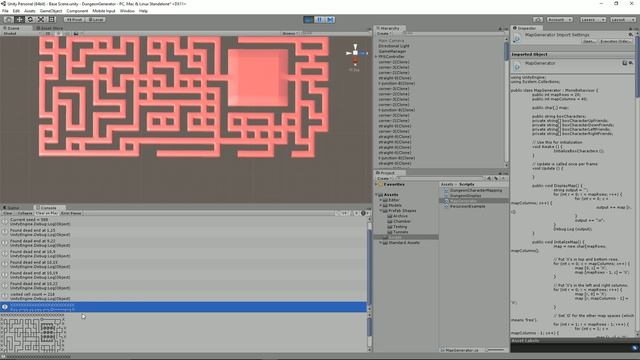This screenshot has height=360, width=640.
Task: Click info icon of 'visited cell count' log
Action: click(4, 296)
